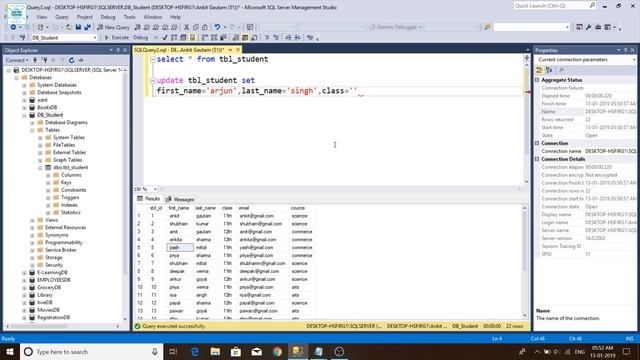Select the MoviesDB database
This screenshot has width=640, height=360.
[48, 310]
